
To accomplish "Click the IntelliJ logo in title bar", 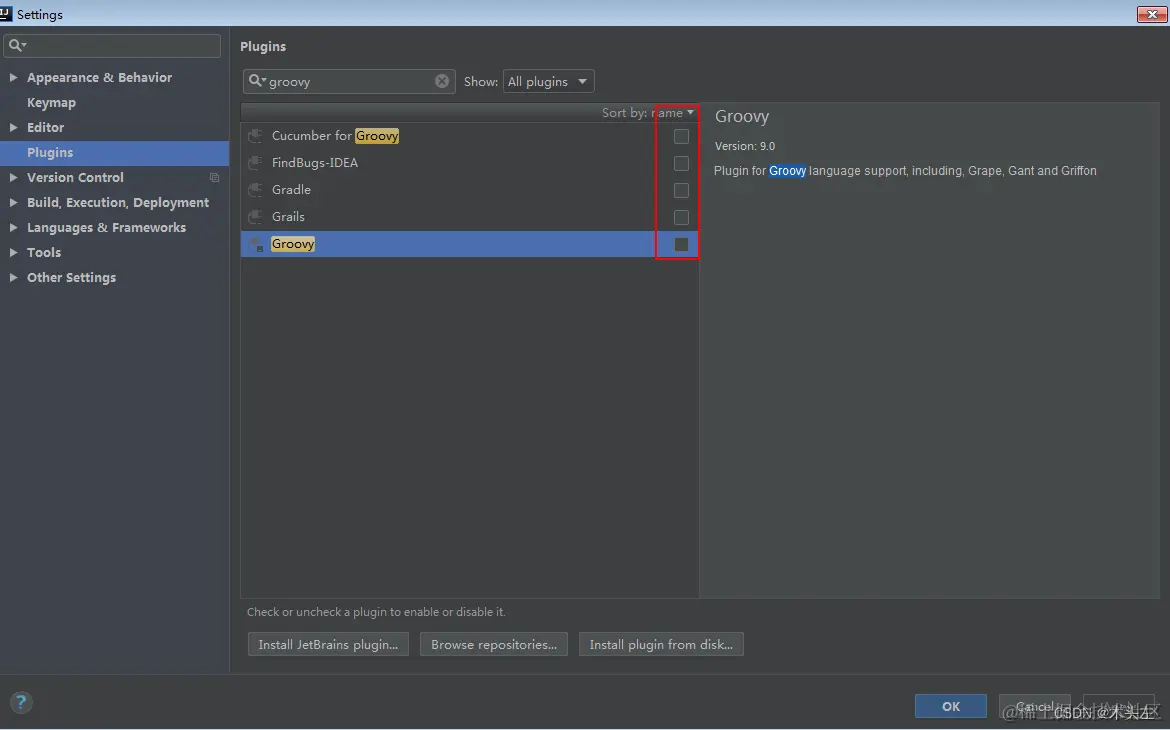I will point(6,13).
